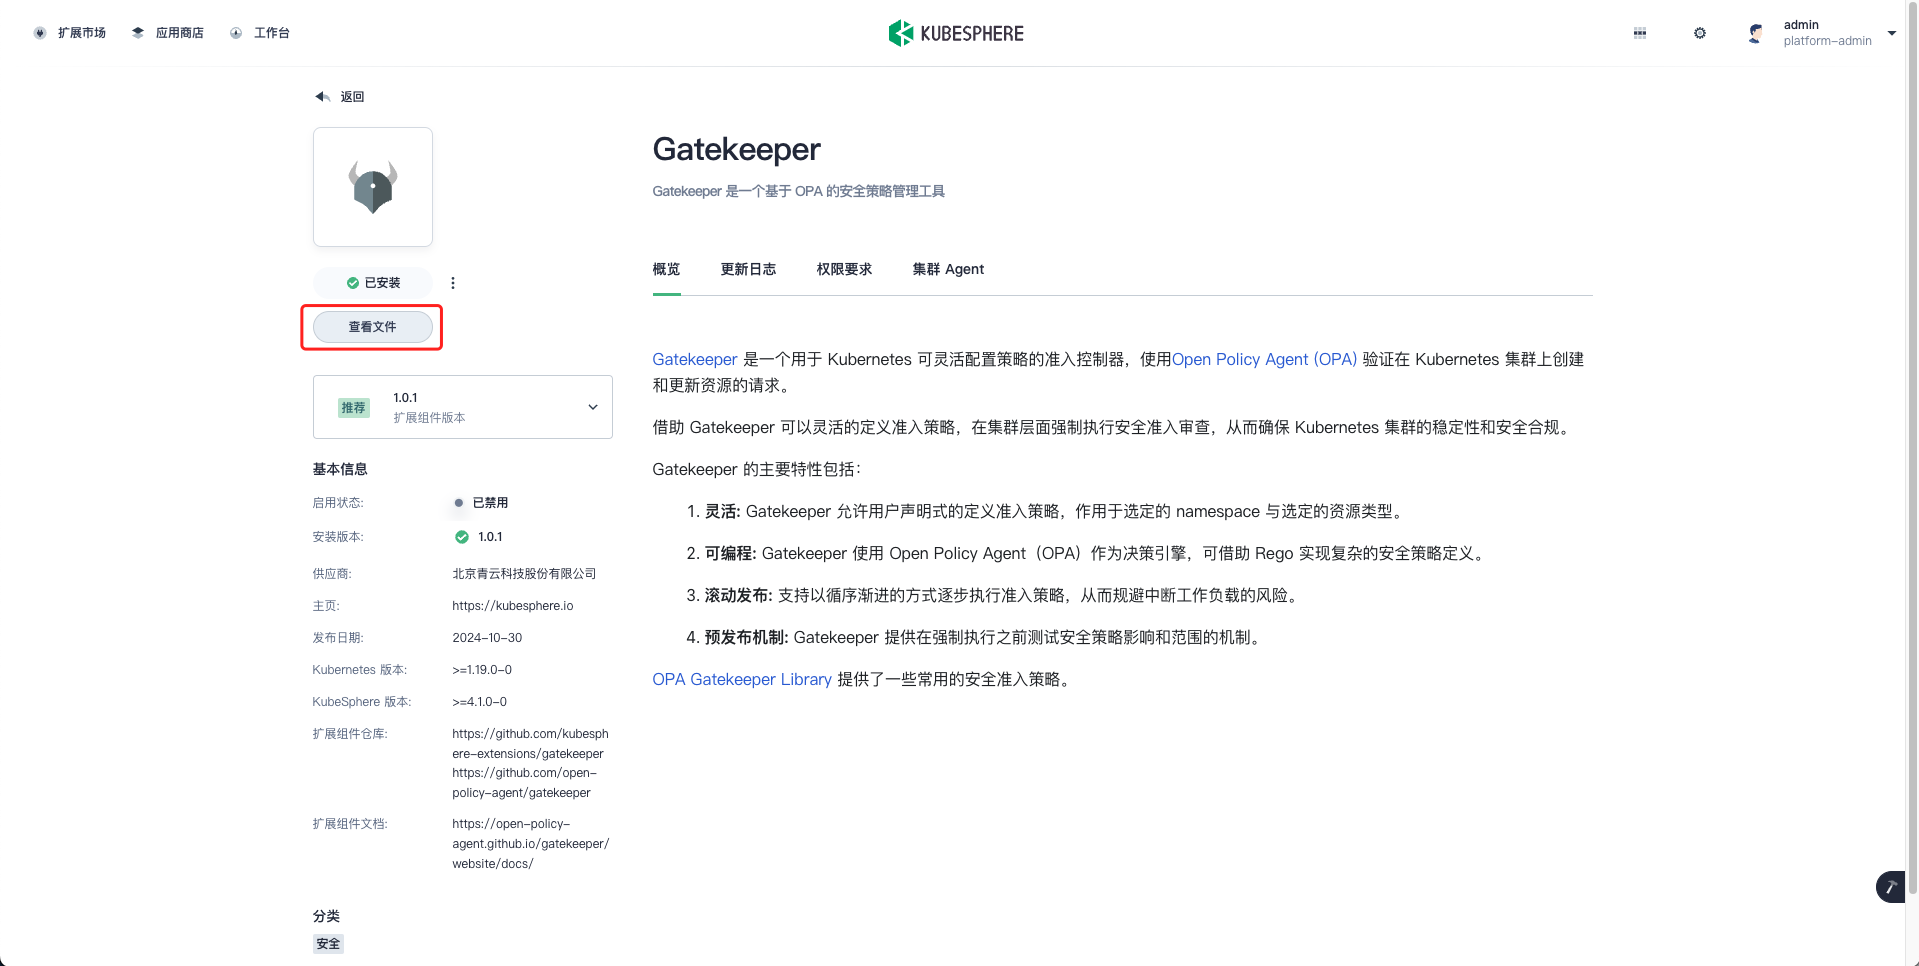The height and width of the screenshot is (966, 1919).
Task: Open the grid toolbox icon in header
Action: pyautogui.click(x=1640, y=33)
